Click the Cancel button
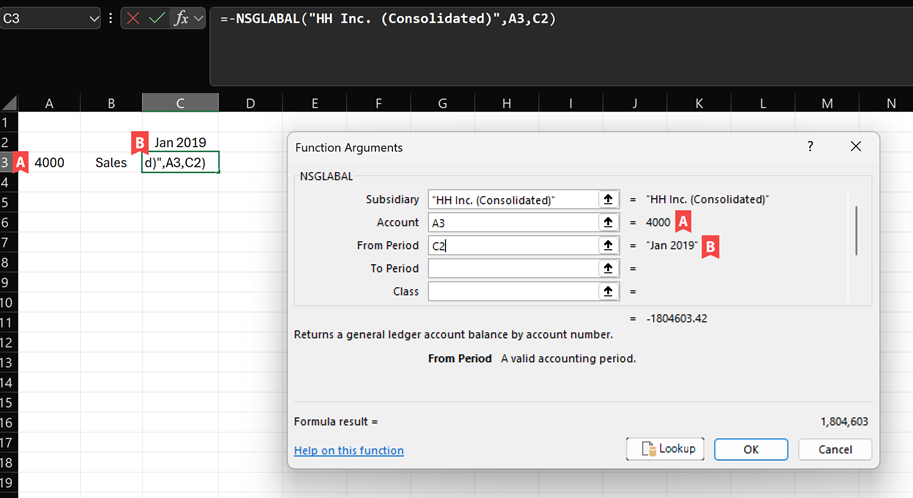 coord(835,449)
